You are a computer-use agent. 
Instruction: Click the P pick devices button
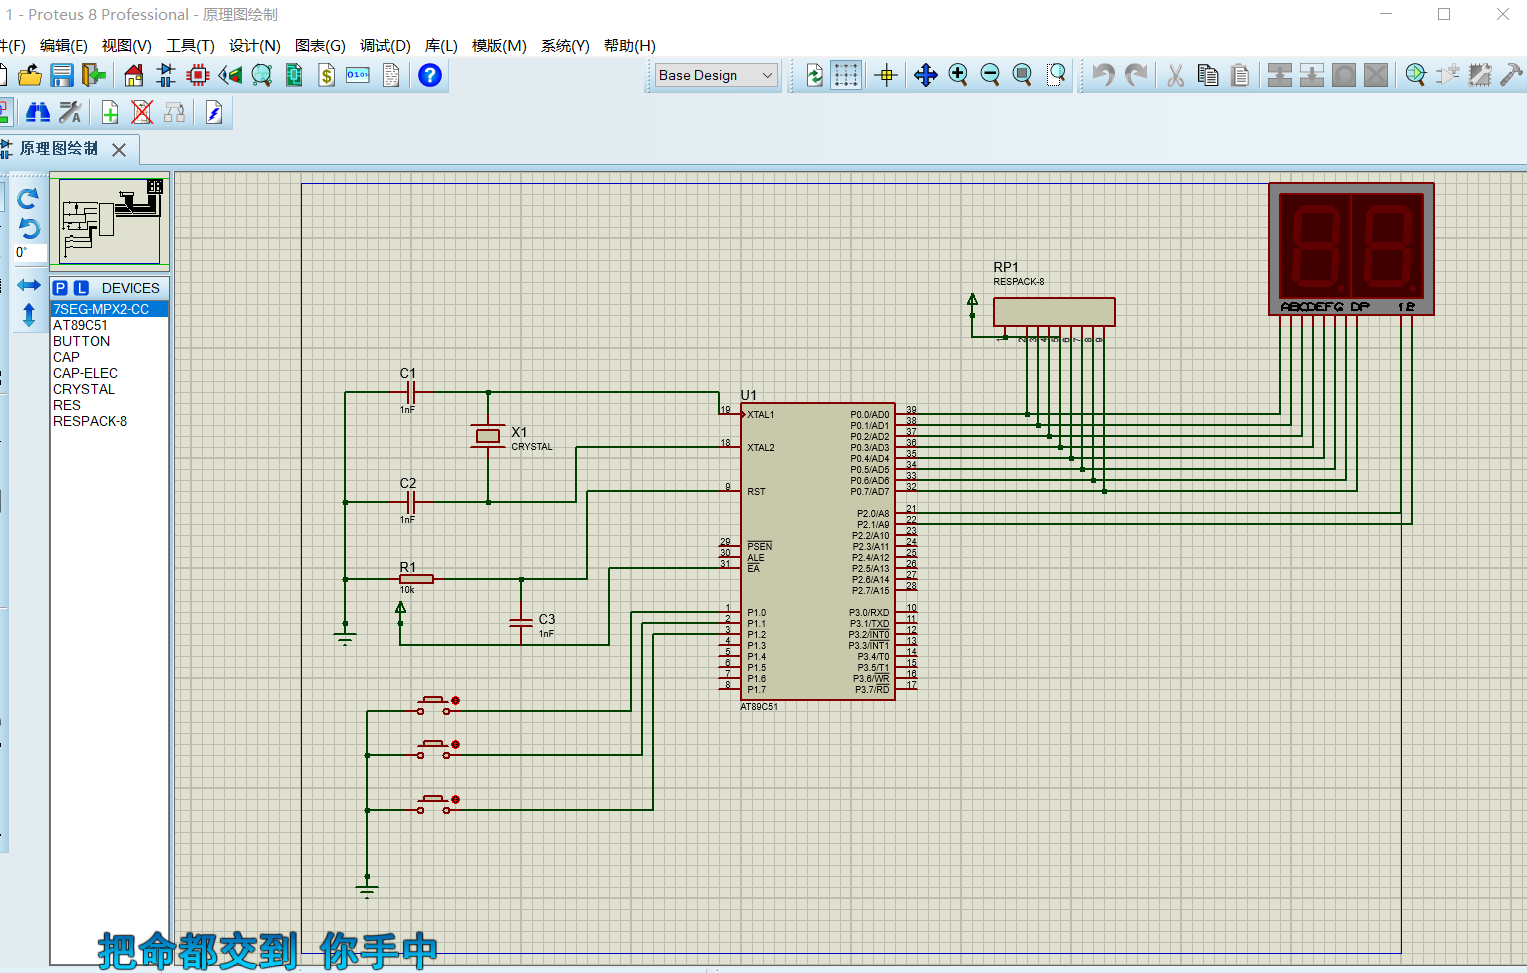click(x=61, y=288)
